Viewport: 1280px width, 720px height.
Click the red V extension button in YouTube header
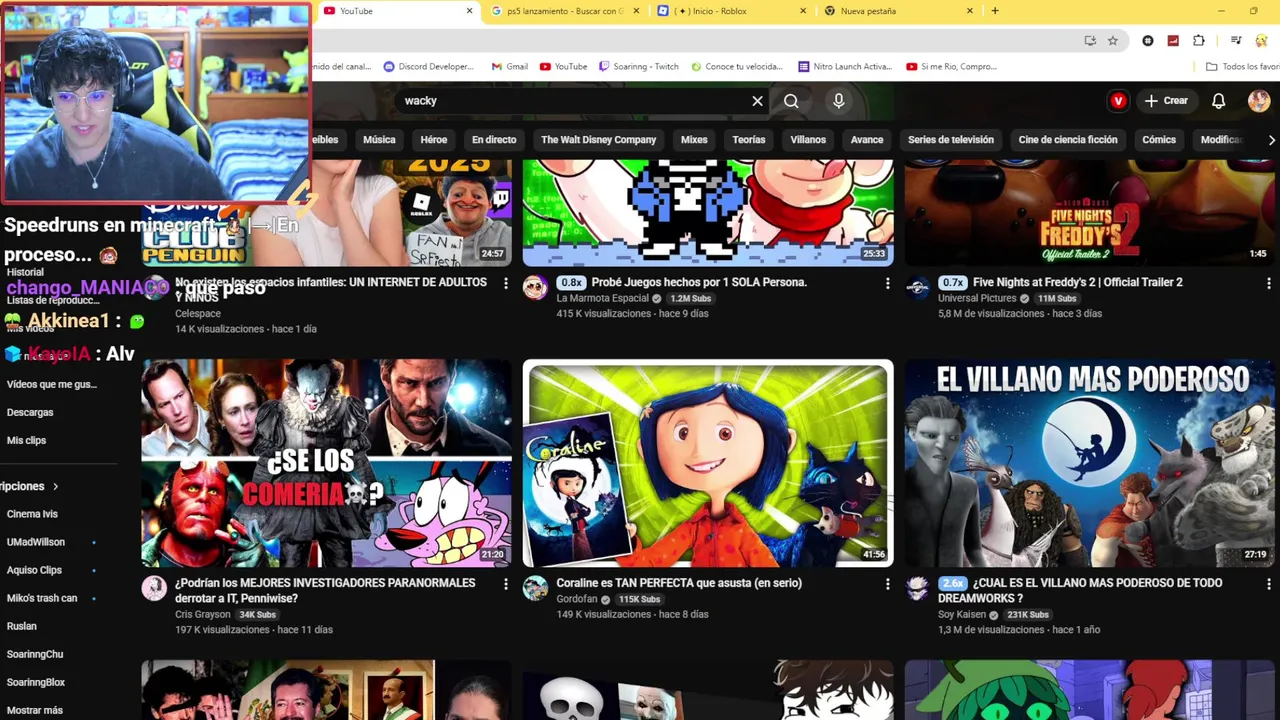coord(1118,101)
